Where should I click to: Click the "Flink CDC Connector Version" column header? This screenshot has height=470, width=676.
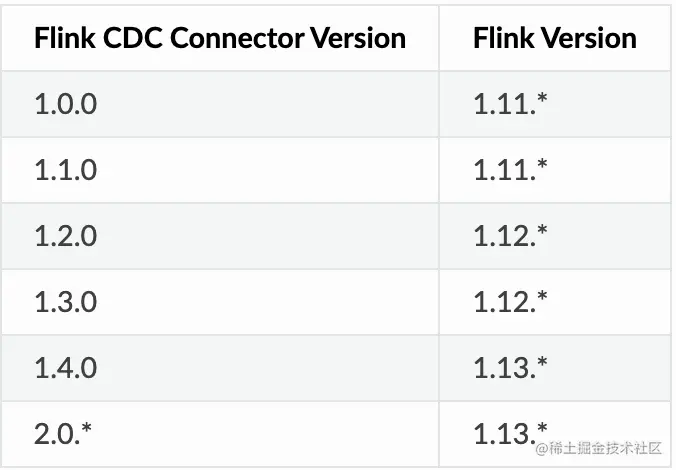[220, 38]
